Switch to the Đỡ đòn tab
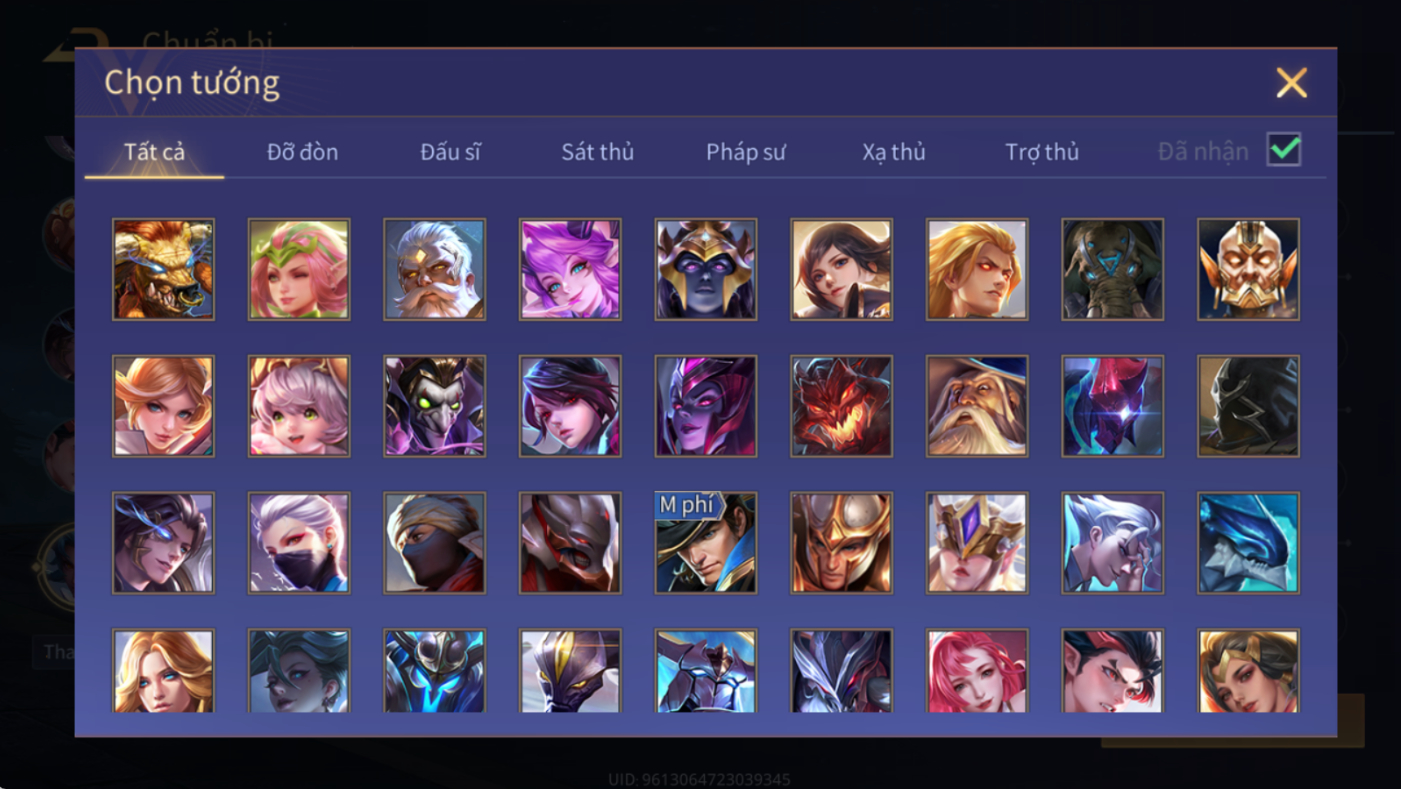 tap(302, 152)
